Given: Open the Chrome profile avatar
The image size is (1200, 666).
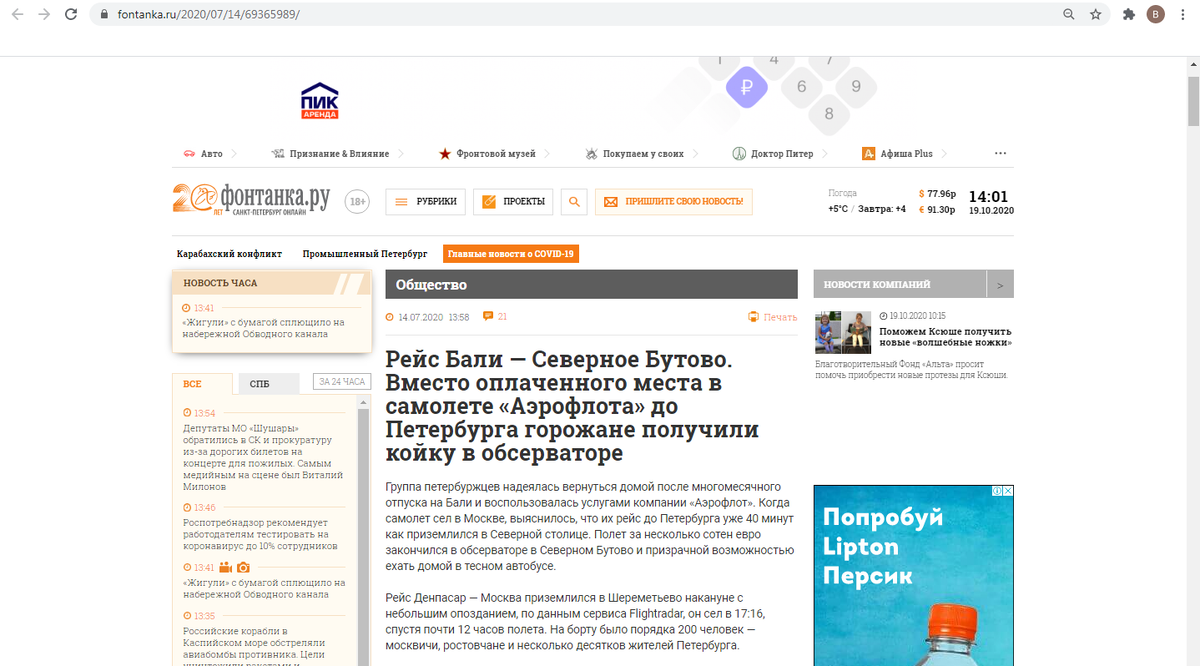Looking at the screenshot, I should (x=1156, y=14).
